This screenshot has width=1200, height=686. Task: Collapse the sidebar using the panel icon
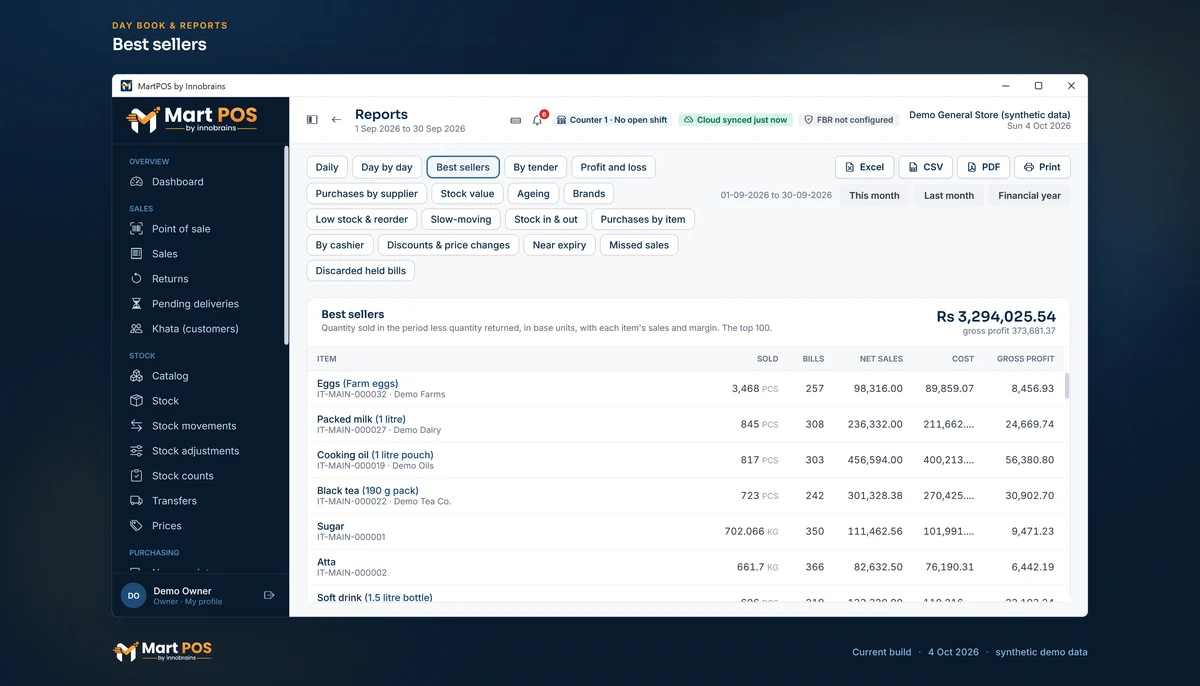[x=312, y=120]
